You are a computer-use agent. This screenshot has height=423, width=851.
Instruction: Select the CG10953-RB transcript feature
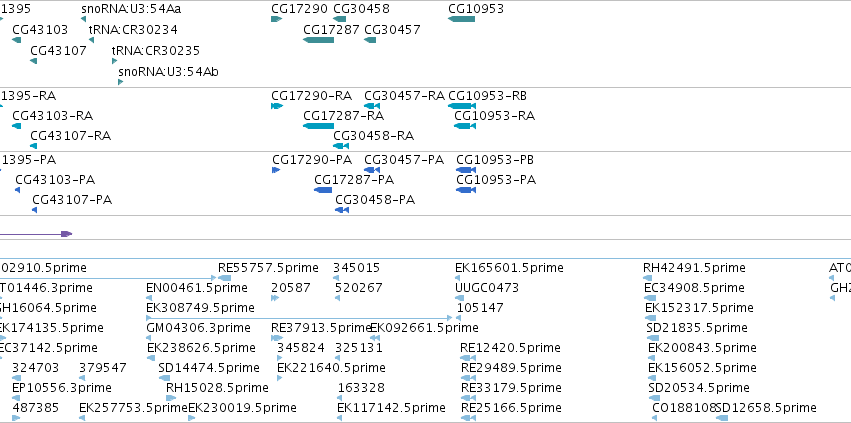(x=462, y=106)
